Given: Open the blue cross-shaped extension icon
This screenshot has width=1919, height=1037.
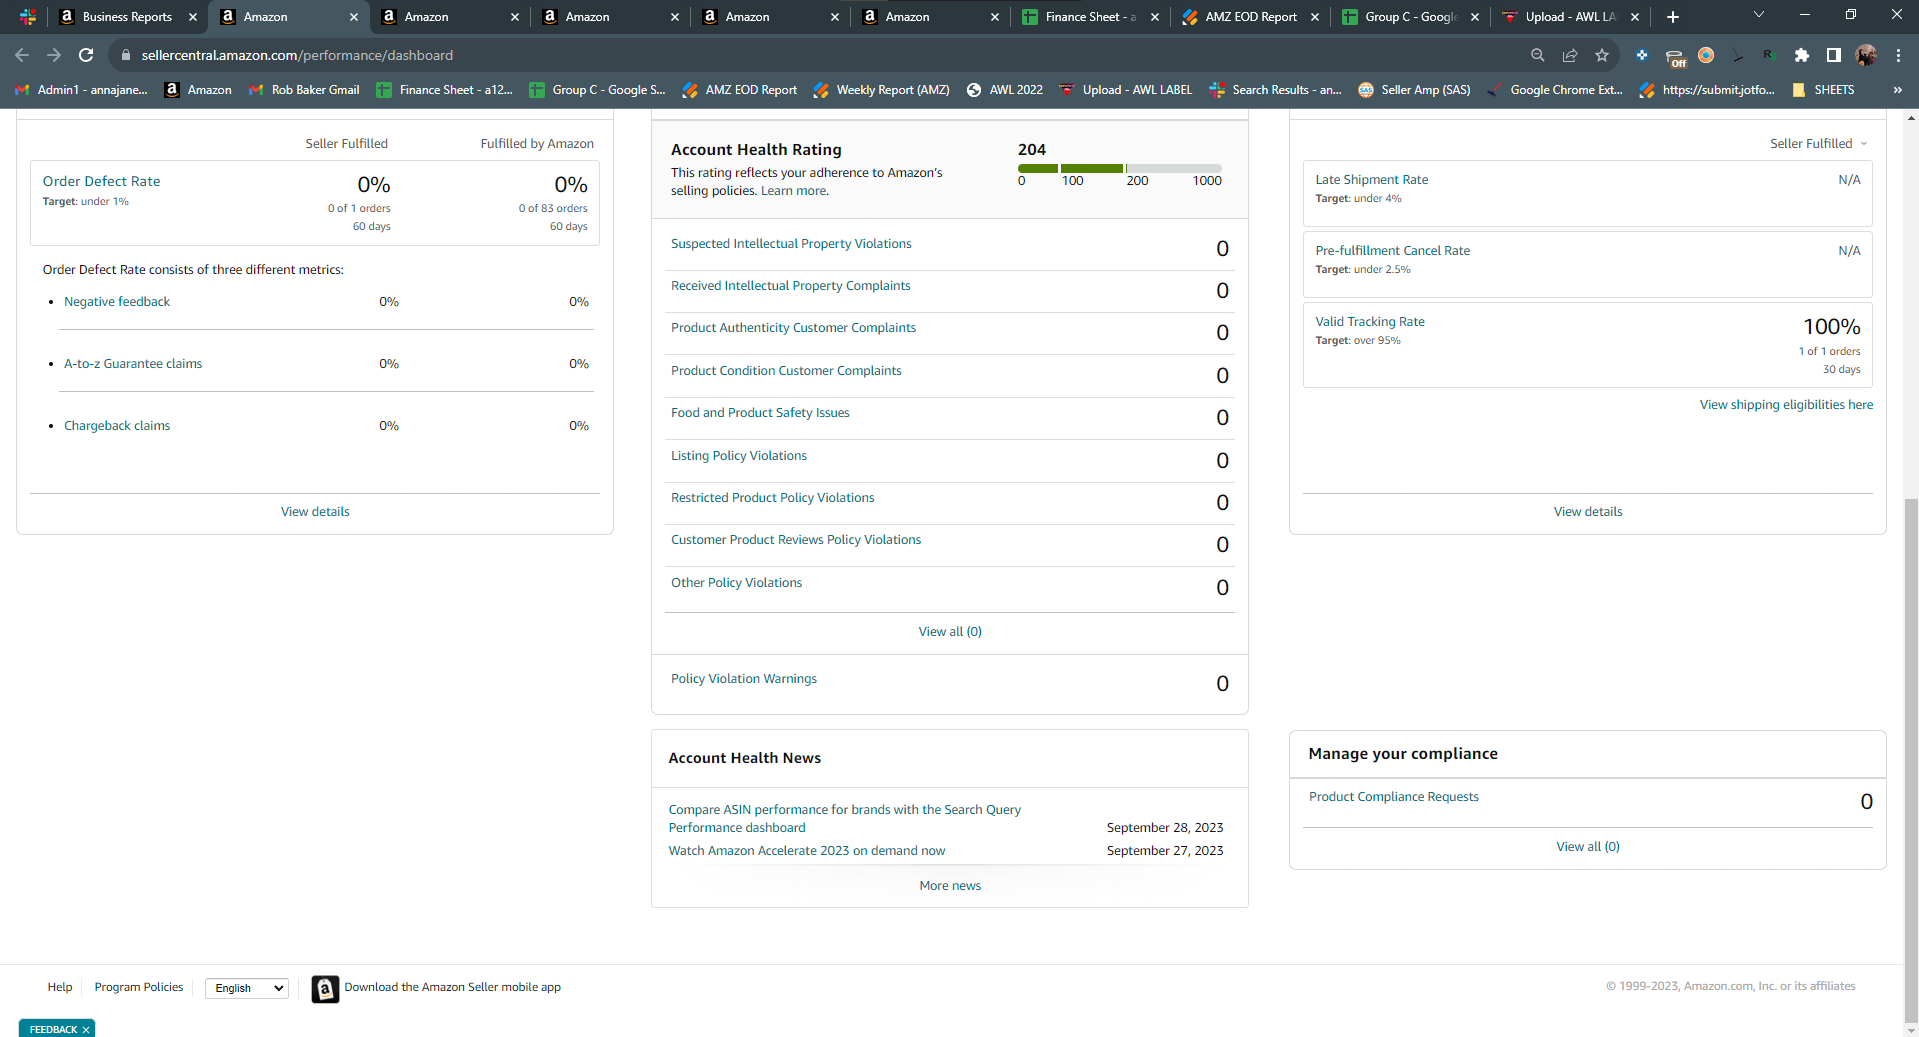Looking at the screenshot, I should [1642, 55].
